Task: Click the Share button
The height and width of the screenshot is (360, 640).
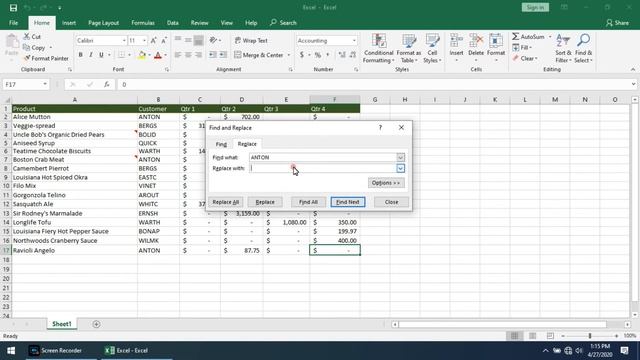Action: (x=617, y=23)
